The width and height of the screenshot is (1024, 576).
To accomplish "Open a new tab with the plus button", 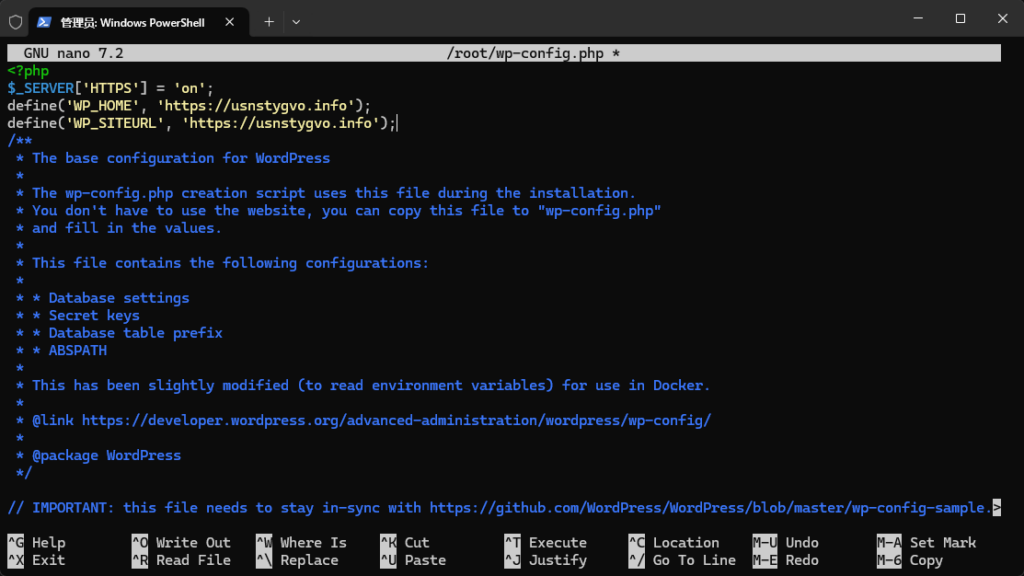I will tap(268, 20).
